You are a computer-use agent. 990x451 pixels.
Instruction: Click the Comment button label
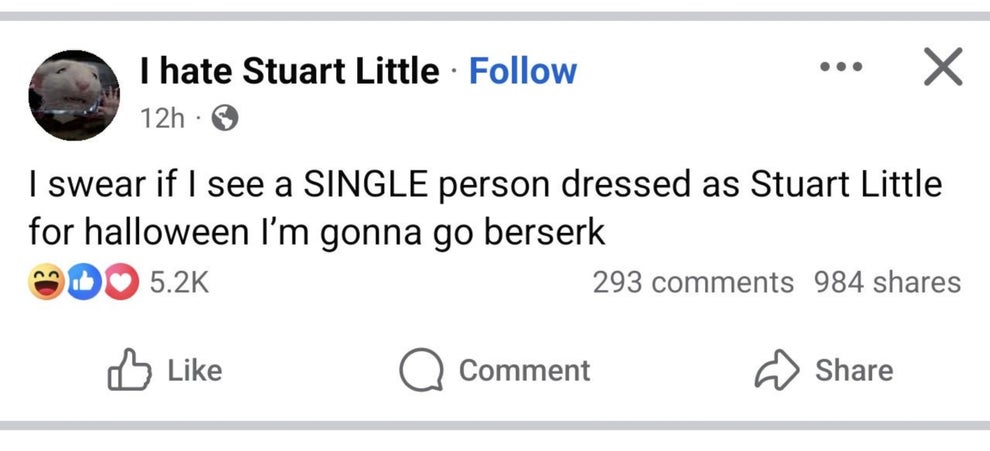[x=524, y=371]
